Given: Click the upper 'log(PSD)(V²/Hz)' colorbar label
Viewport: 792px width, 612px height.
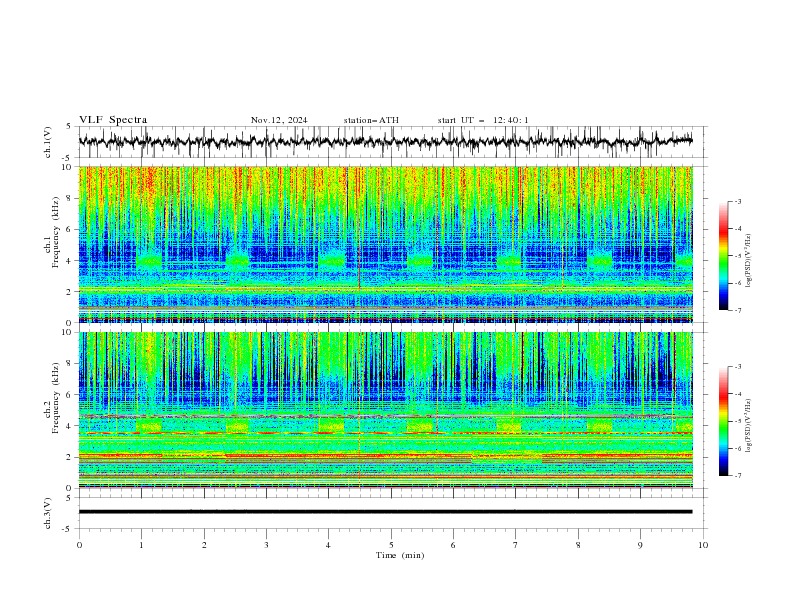Looking at the screenshot, I should (x=749, y=261).
